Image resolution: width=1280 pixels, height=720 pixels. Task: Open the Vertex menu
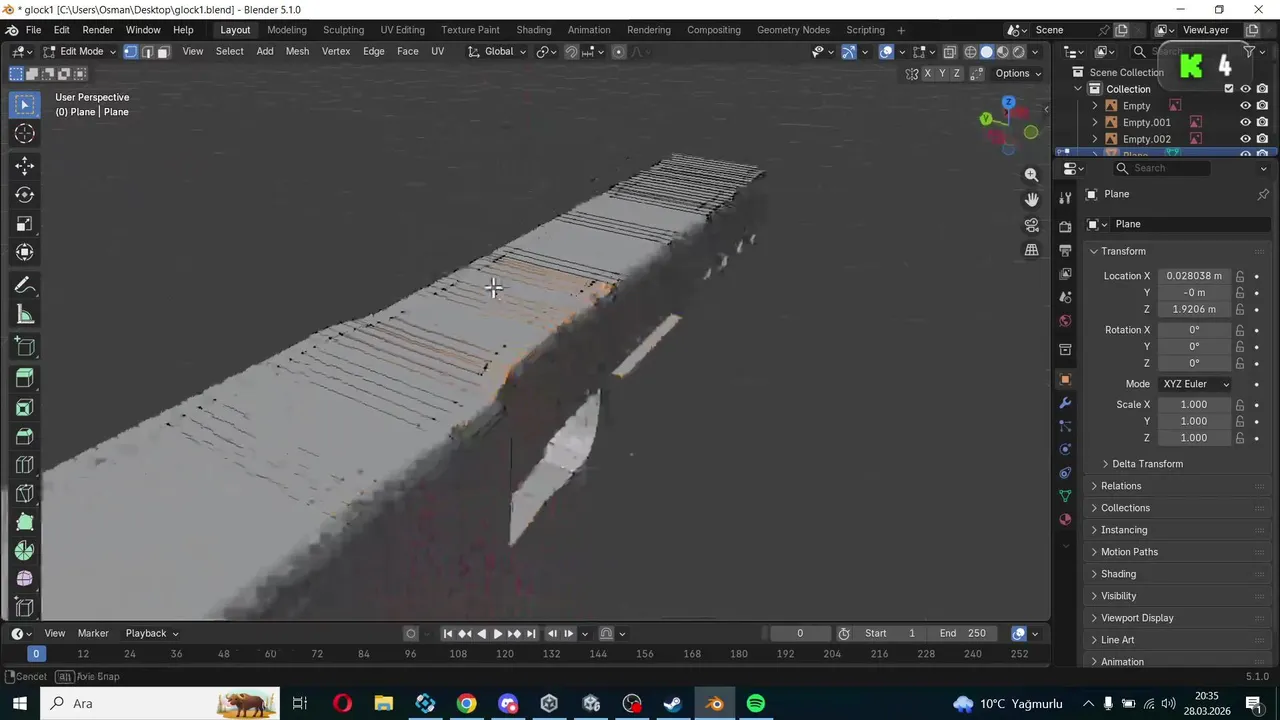(336, 52)
